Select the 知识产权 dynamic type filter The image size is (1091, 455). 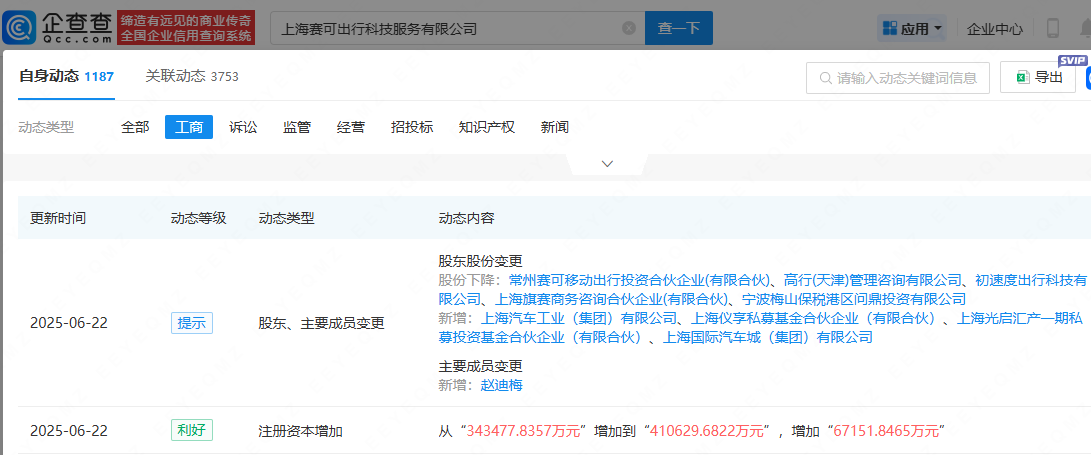tap(486, 127)
